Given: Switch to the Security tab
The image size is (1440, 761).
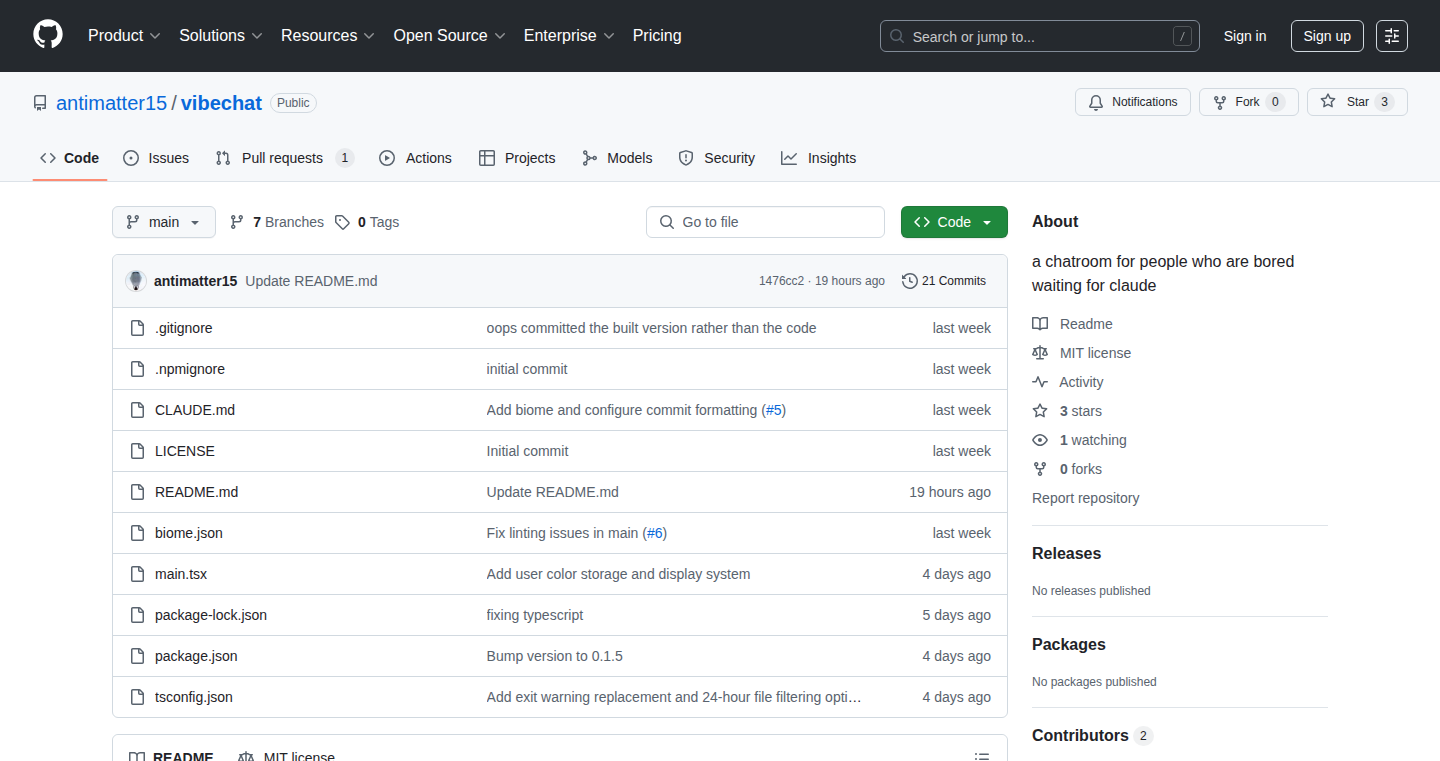Looking at the screenshot, I should pos(716,158).
